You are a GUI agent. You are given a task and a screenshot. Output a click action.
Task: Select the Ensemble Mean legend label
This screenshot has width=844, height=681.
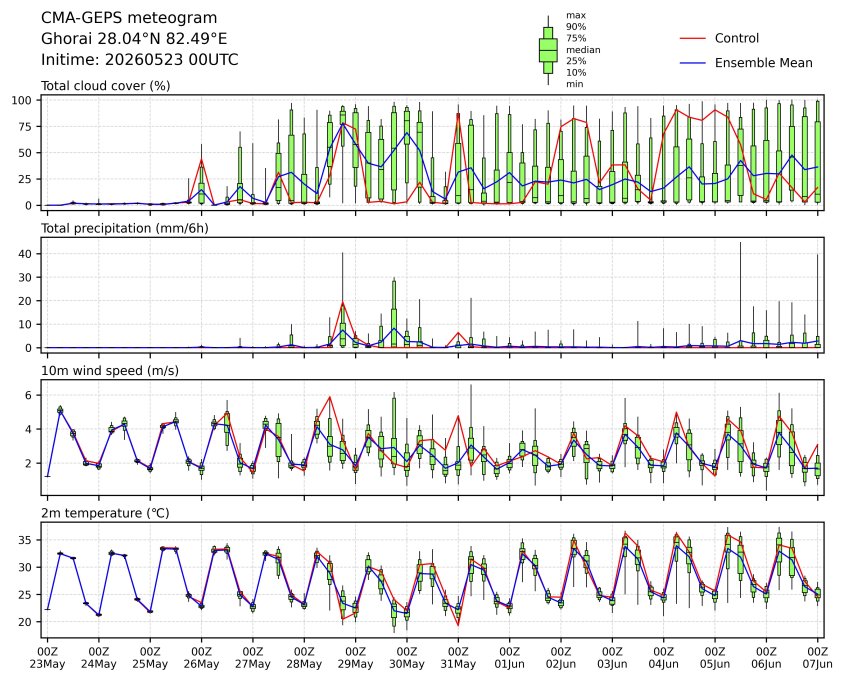click(x=763, y=63)
